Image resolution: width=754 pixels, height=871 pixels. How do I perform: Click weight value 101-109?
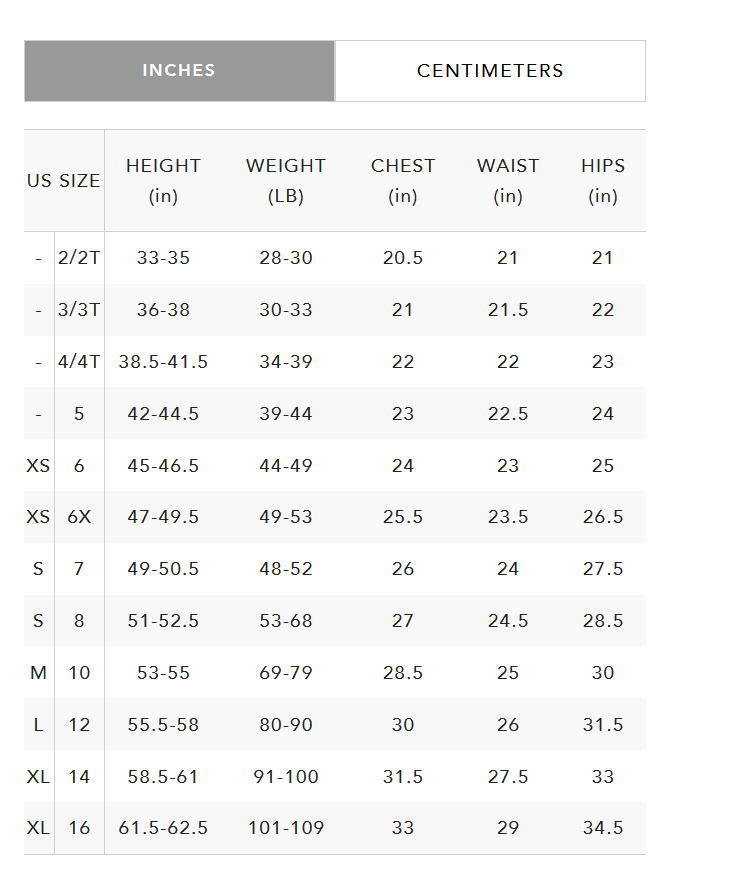286,828
